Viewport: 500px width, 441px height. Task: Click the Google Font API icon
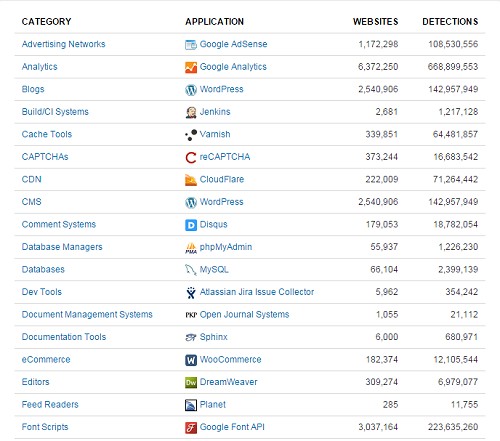tap(191, 428)
